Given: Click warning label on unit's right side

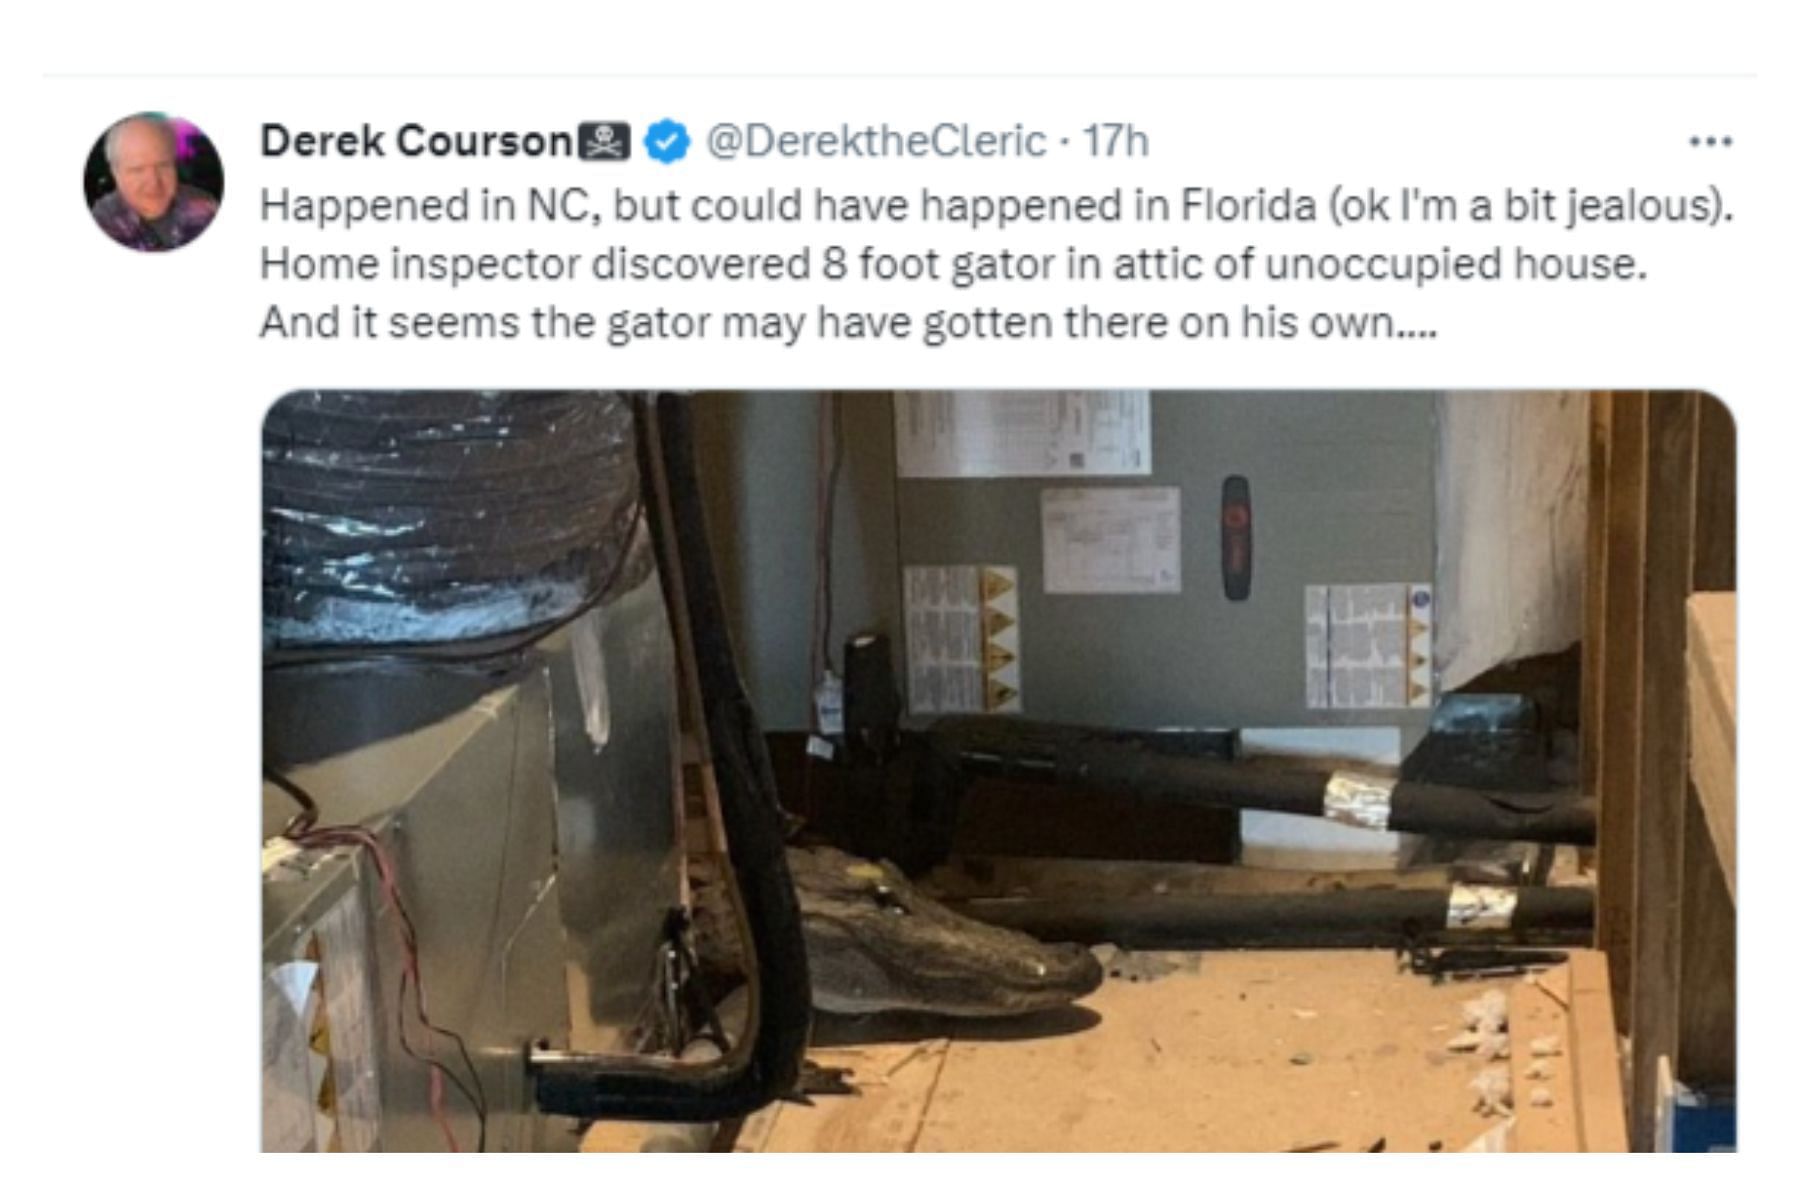Looking at the screenshot, I should (1368, 645).
